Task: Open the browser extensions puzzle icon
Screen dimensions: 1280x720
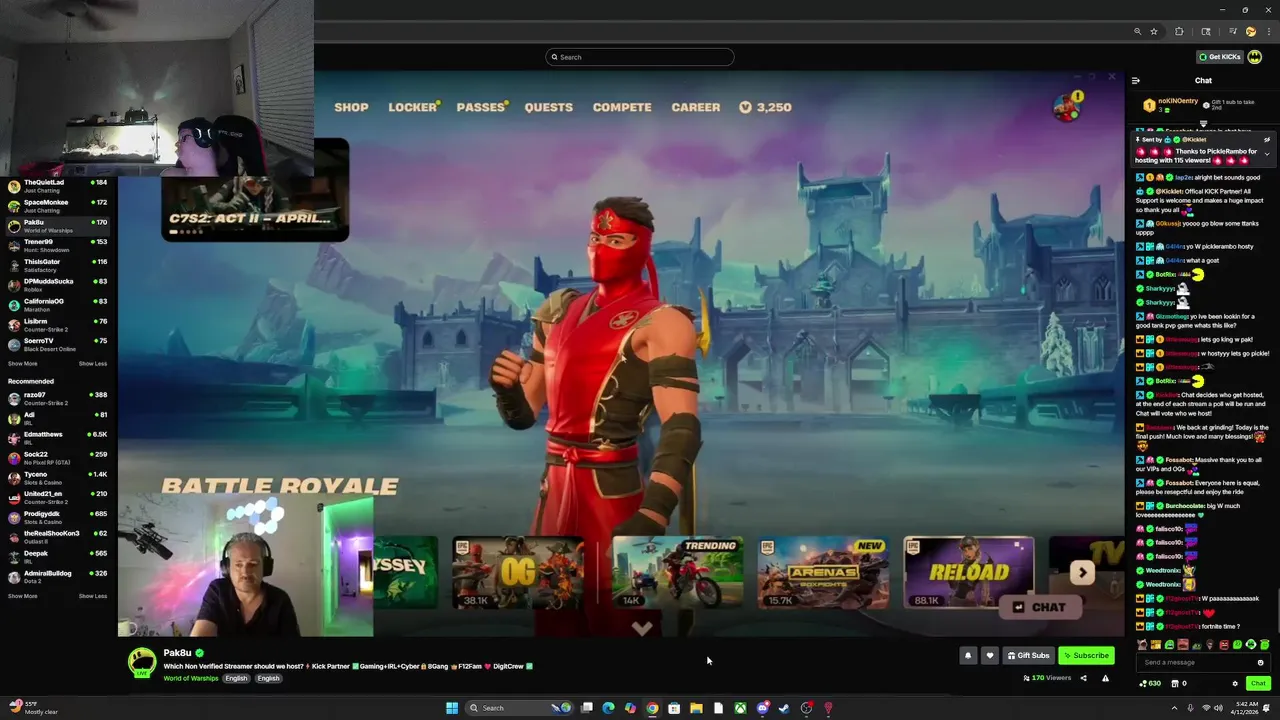Action: point(1179,32)
